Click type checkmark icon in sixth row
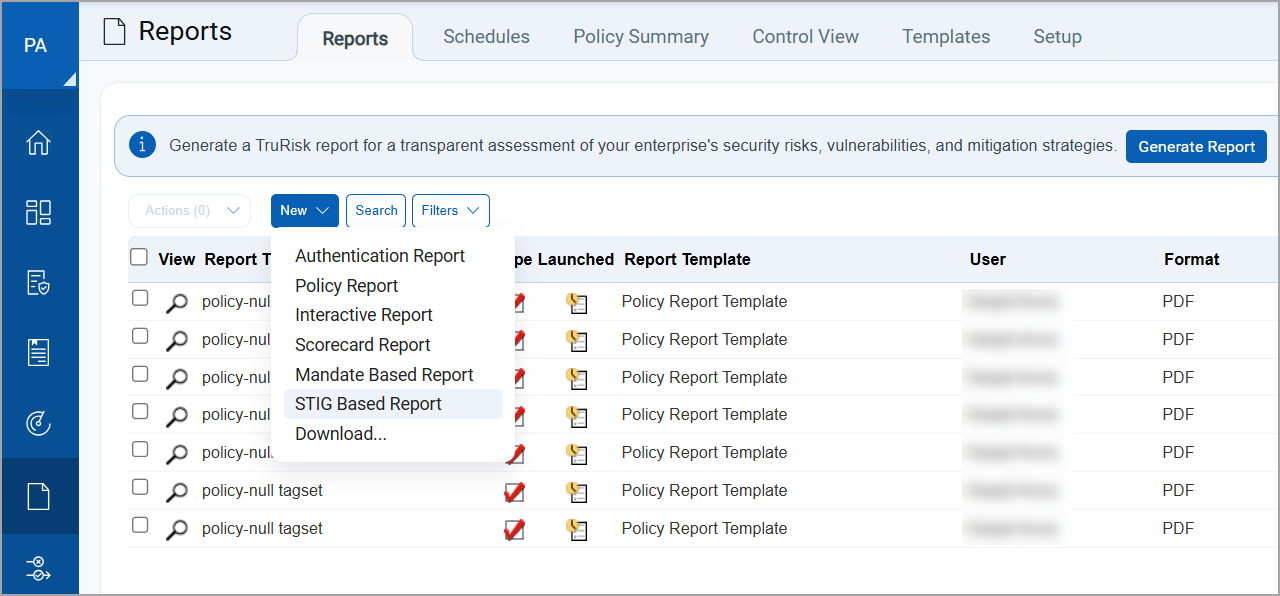 point(515,492)
